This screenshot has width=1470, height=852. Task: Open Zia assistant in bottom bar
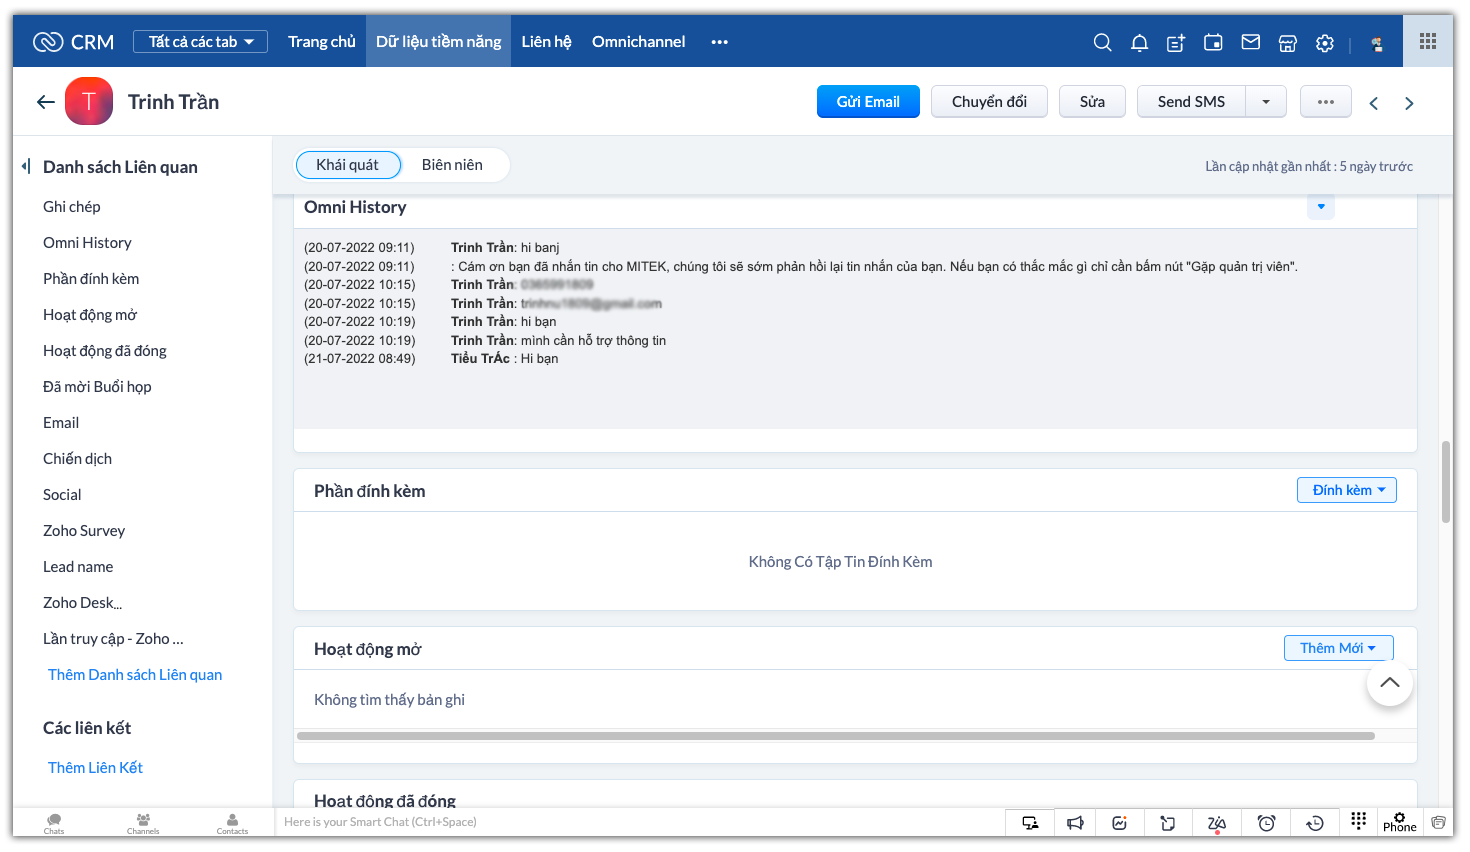click(1216, 823)
